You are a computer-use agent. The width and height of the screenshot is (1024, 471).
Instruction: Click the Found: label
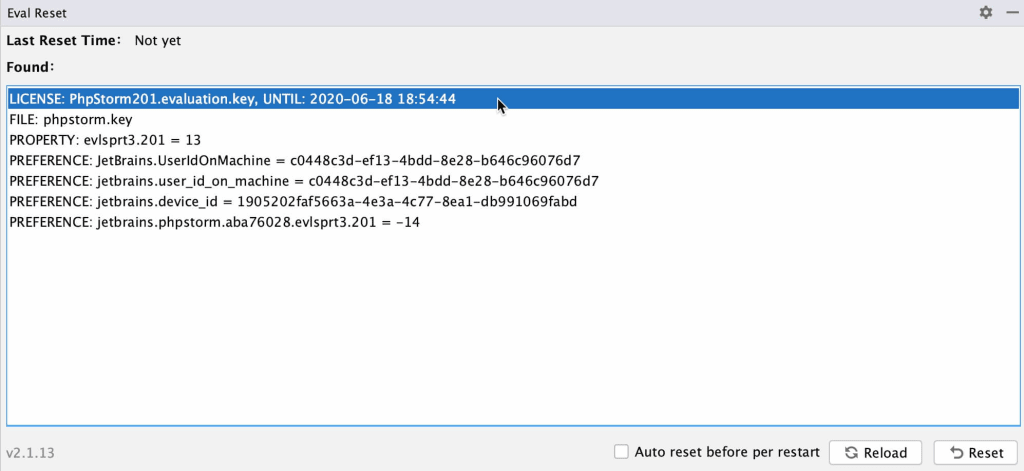point(31,67)
